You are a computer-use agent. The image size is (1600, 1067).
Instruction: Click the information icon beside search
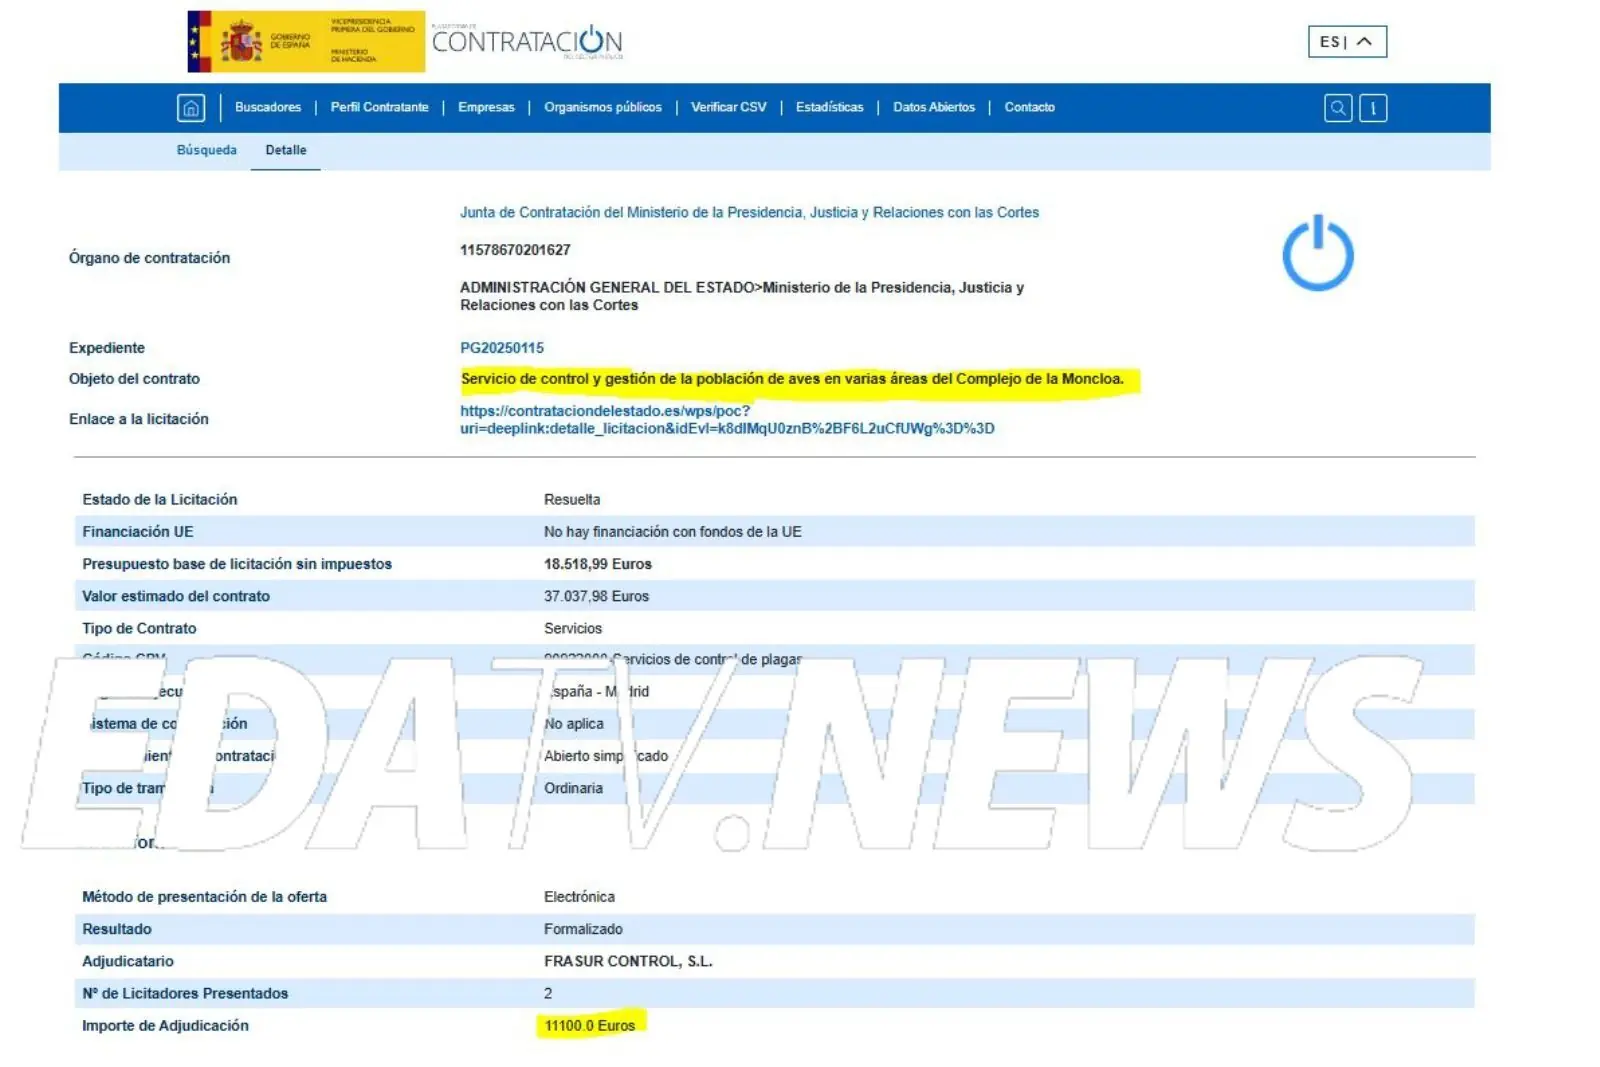pos(1373,108)
